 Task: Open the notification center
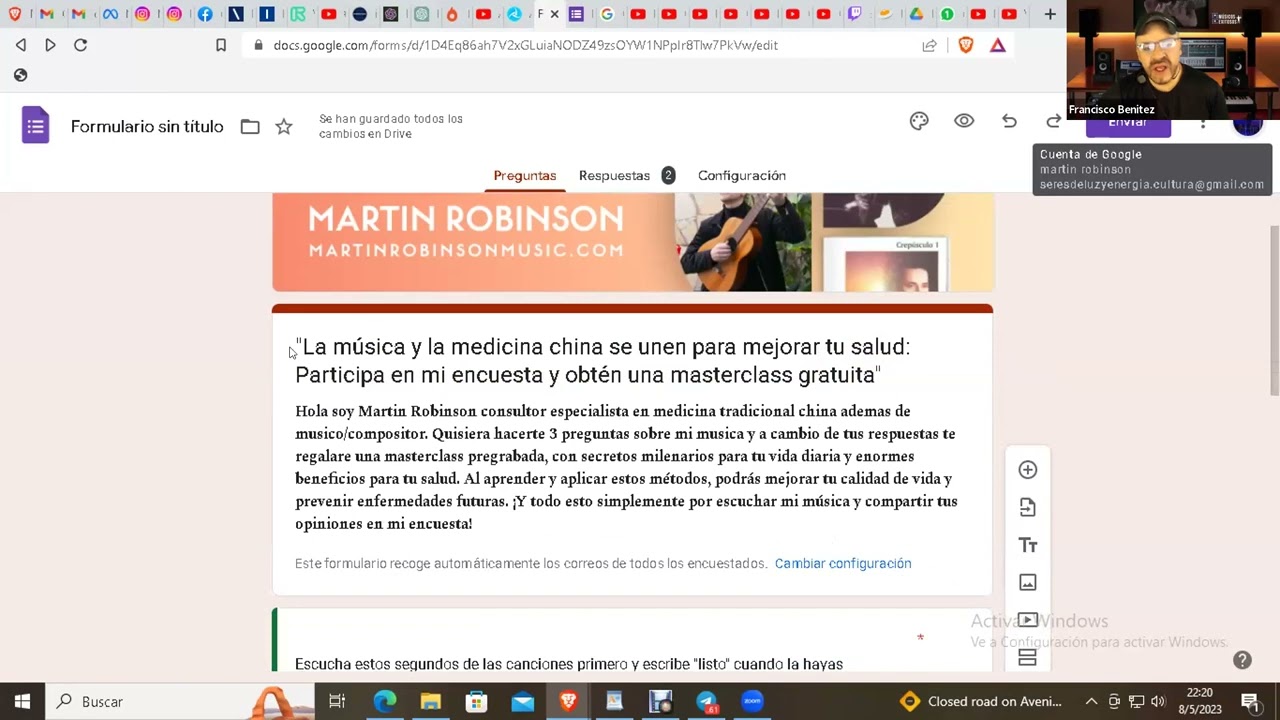(1249, 702)
